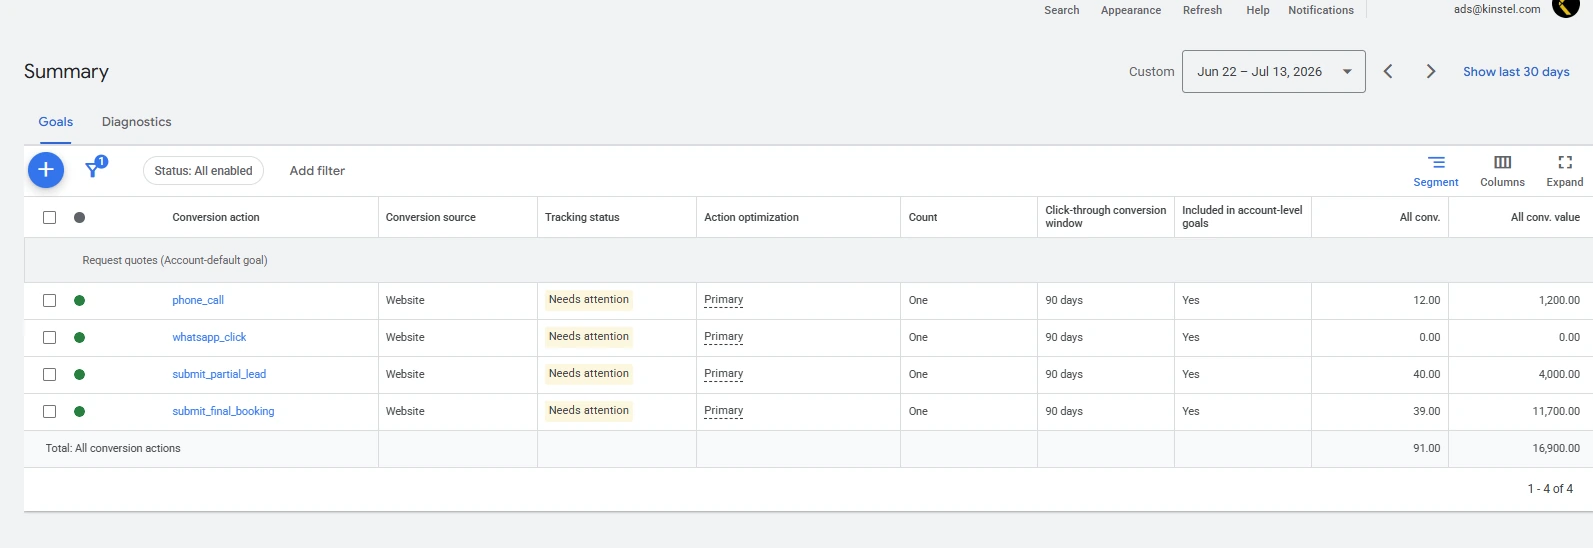
Task: Open Status: All enabled filter chip
Action: [x=203, y=171]
